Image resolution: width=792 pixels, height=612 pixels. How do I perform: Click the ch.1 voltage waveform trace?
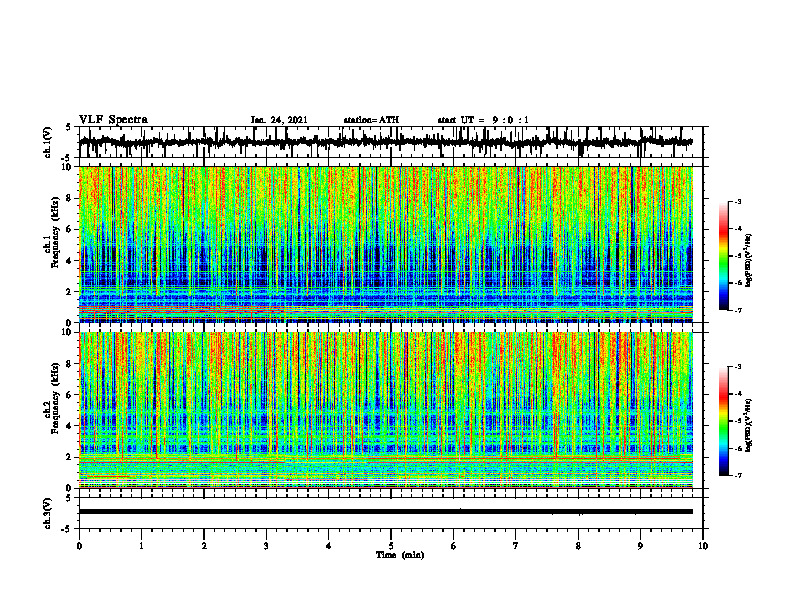coord(385,142)
